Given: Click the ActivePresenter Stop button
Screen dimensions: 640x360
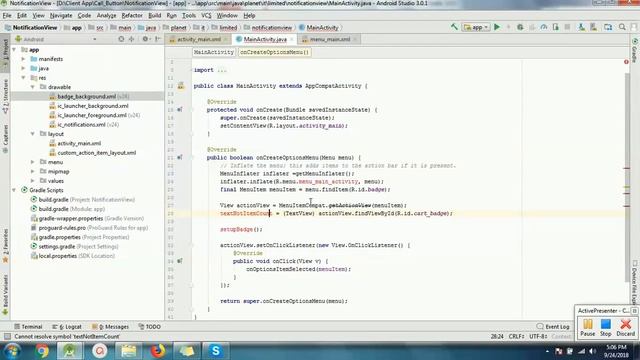Looking at the screenshot, I should (x=606, y=328).
